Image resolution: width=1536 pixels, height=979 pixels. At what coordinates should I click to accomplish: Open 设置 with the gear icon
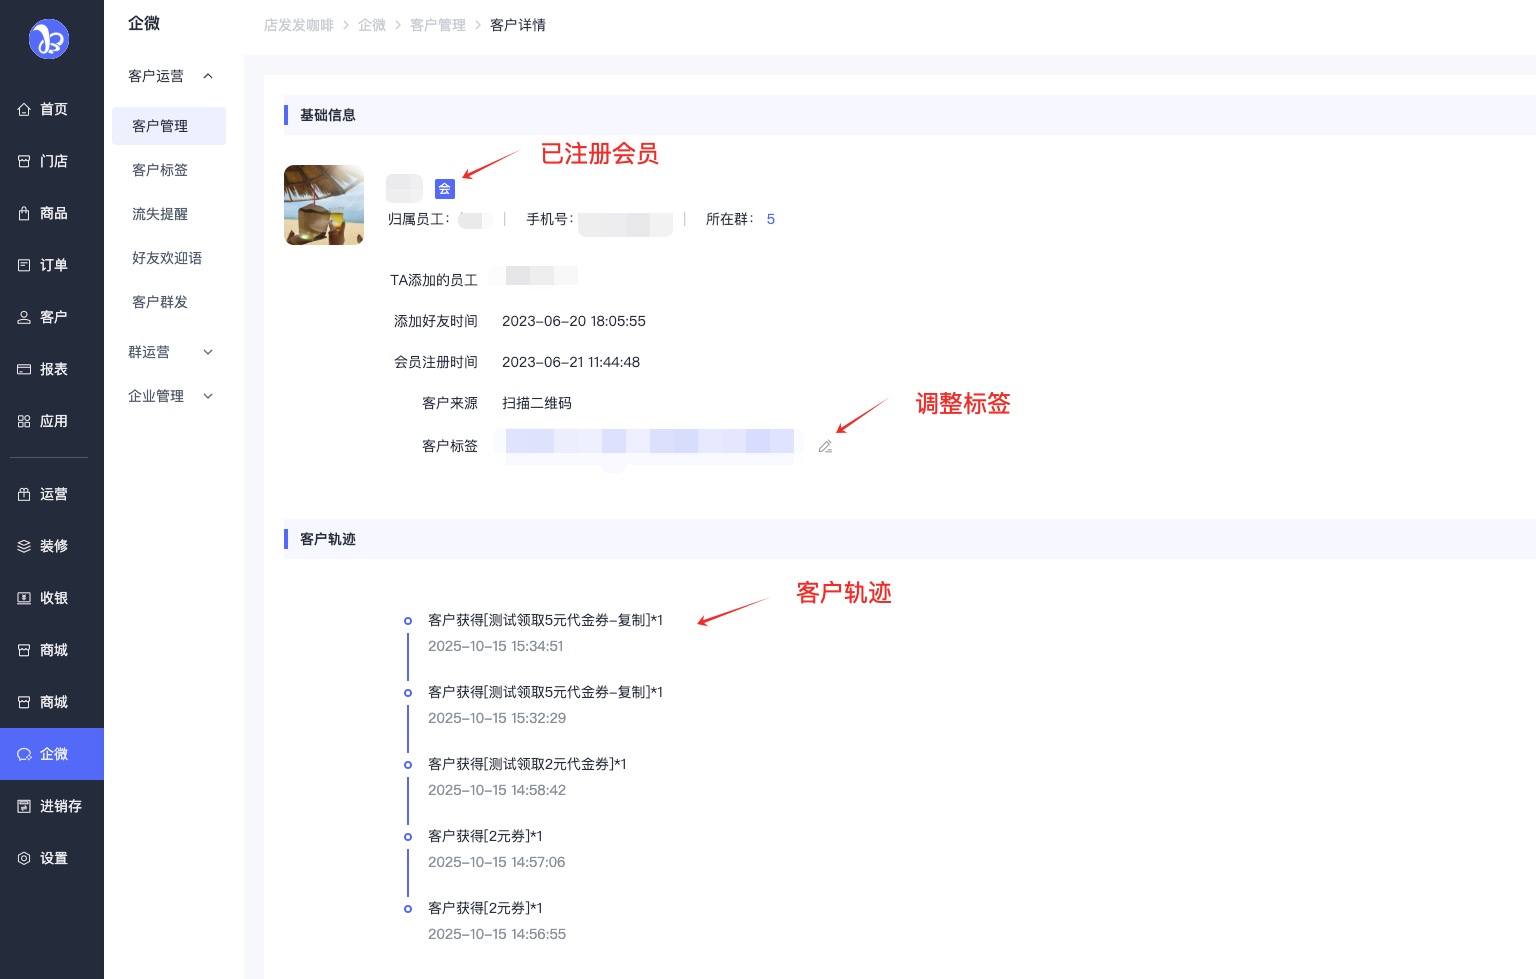pos(42,858)
